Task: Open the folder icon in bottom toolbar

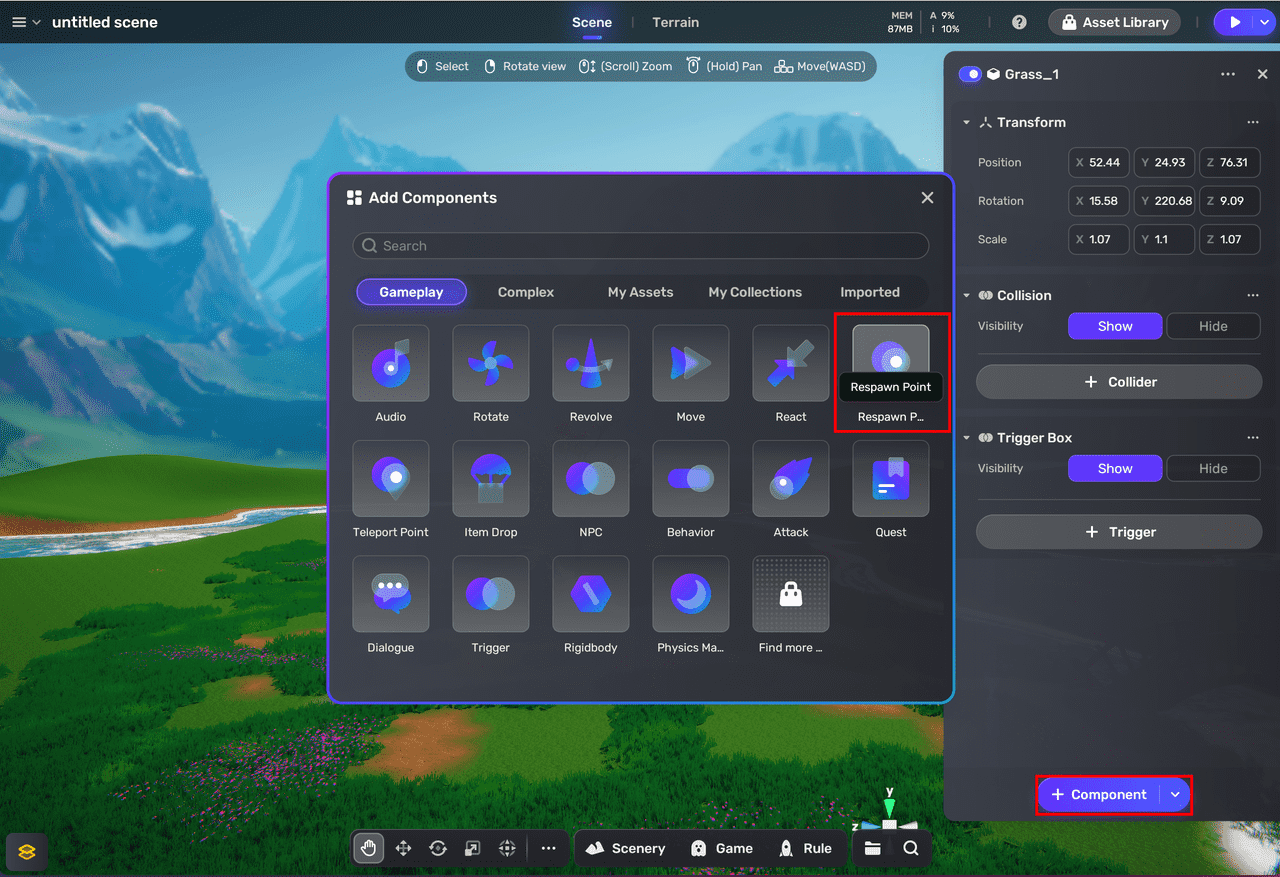Action: coord(873,848)
